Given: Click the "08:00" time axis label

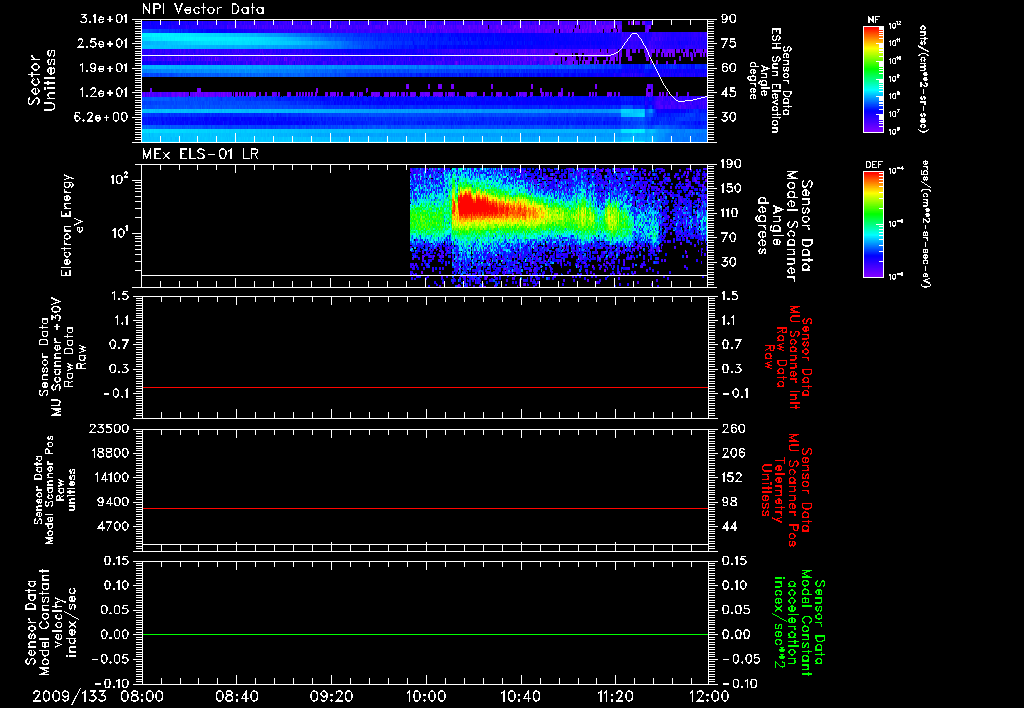Looking at the screenshot, I should click(x=142, y=696).
